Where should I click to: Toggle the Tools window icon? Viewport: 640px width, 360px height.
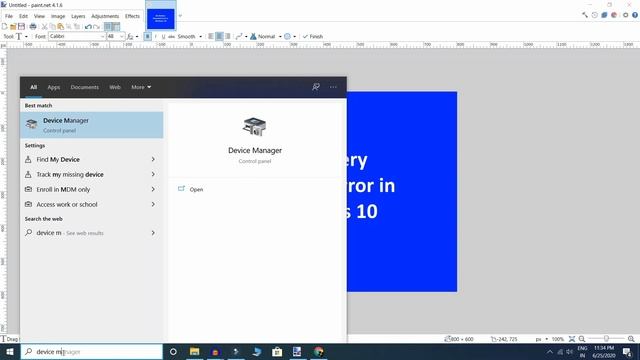point(585,15)
